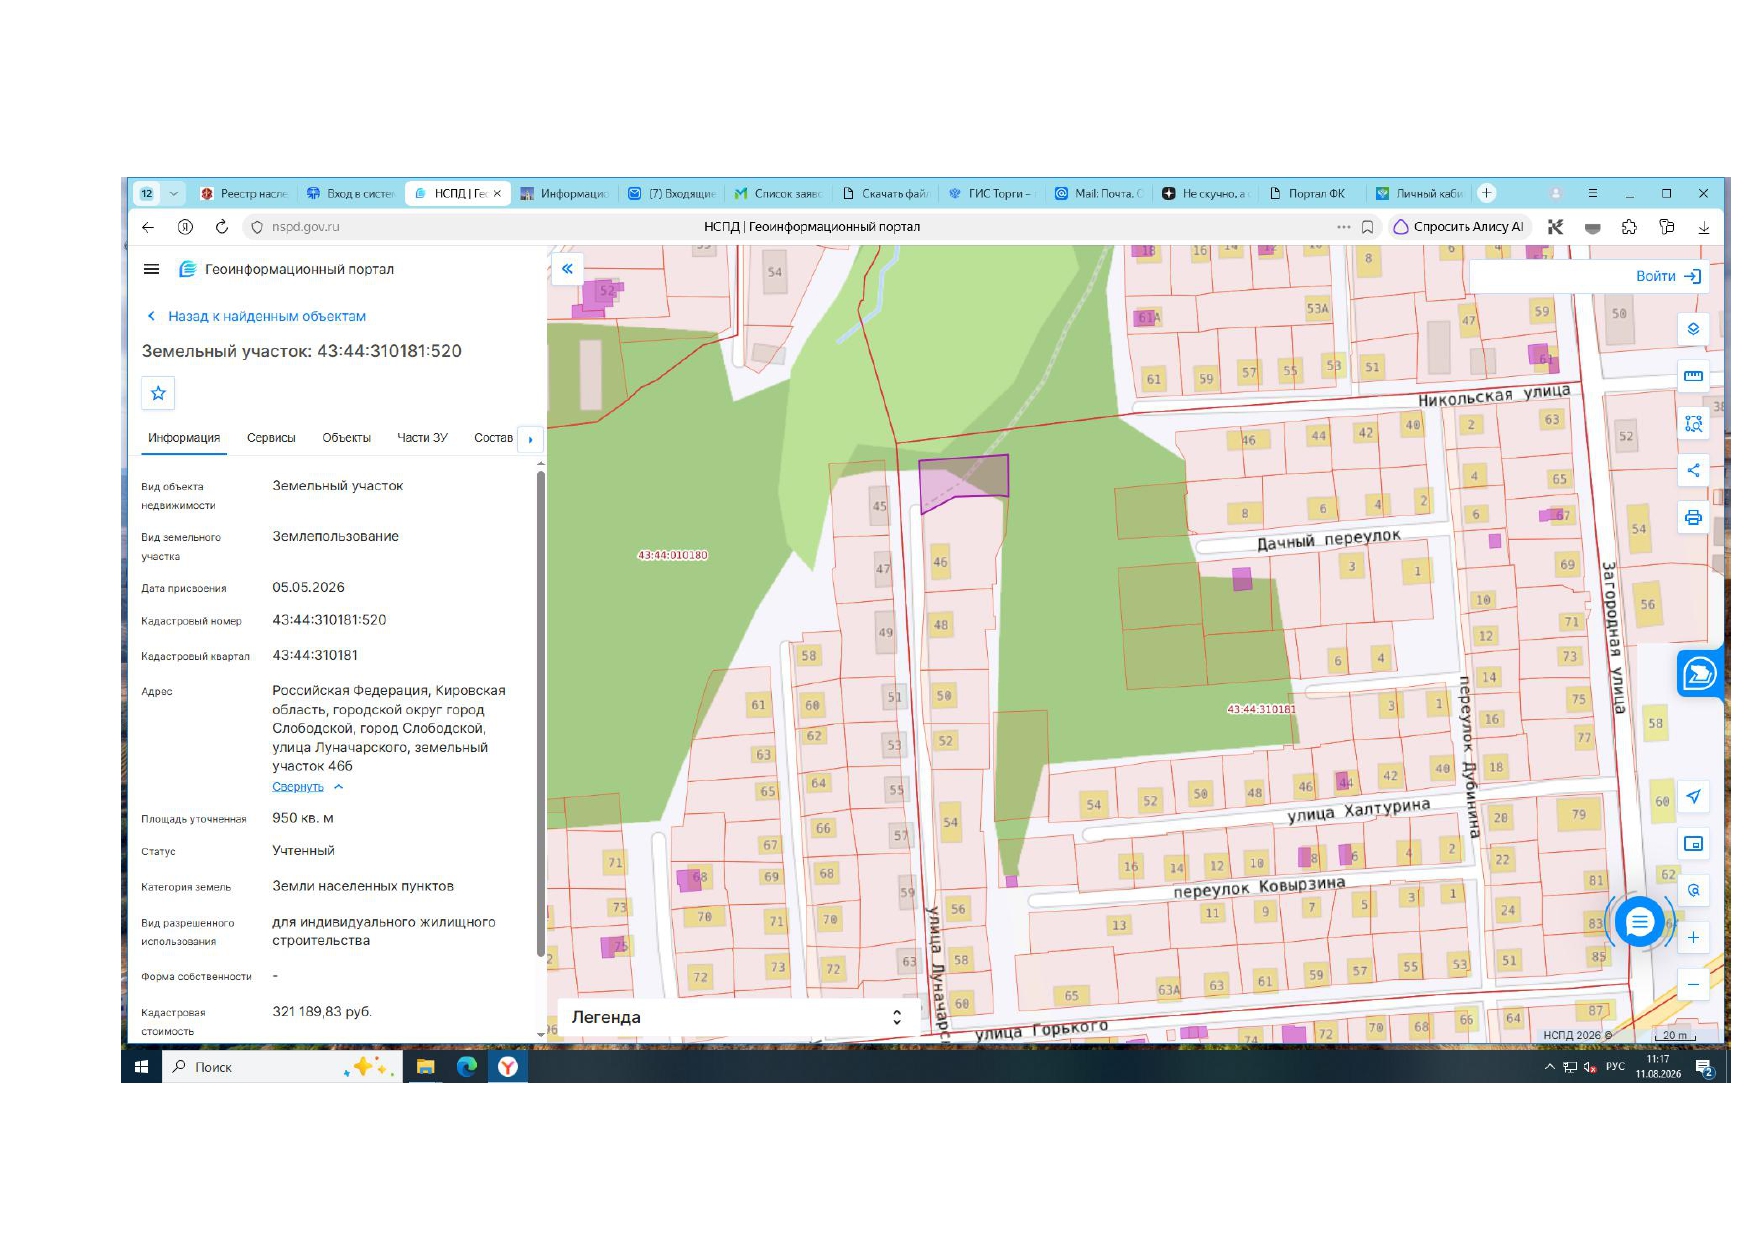Click the info panel vertical scrollbar

(x=541, y=712)
